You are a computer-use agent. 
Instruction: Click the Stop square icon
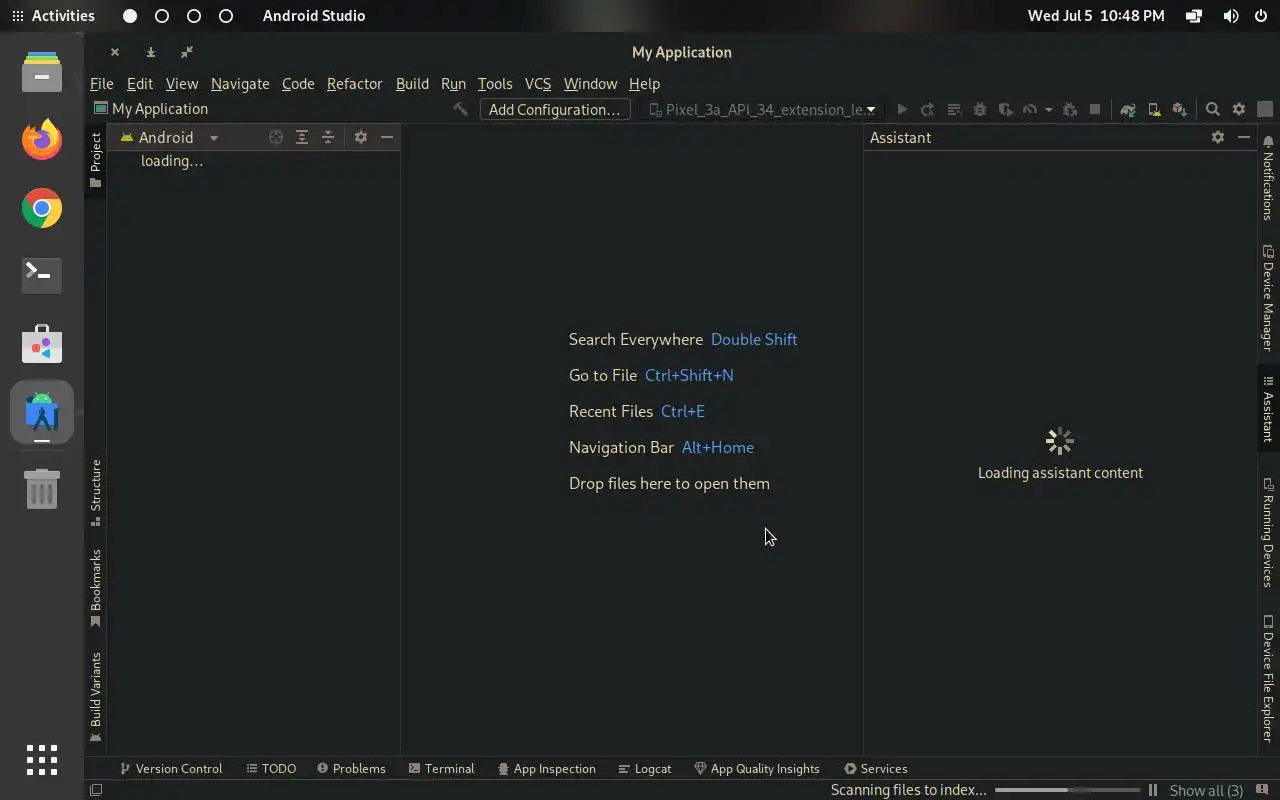tap(1095, 109)
